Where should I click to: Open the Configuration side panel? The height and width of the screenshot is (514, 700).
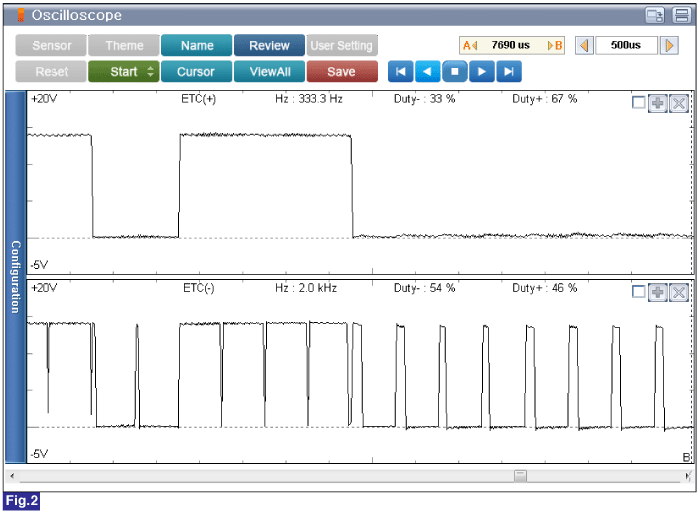[16, 277]
